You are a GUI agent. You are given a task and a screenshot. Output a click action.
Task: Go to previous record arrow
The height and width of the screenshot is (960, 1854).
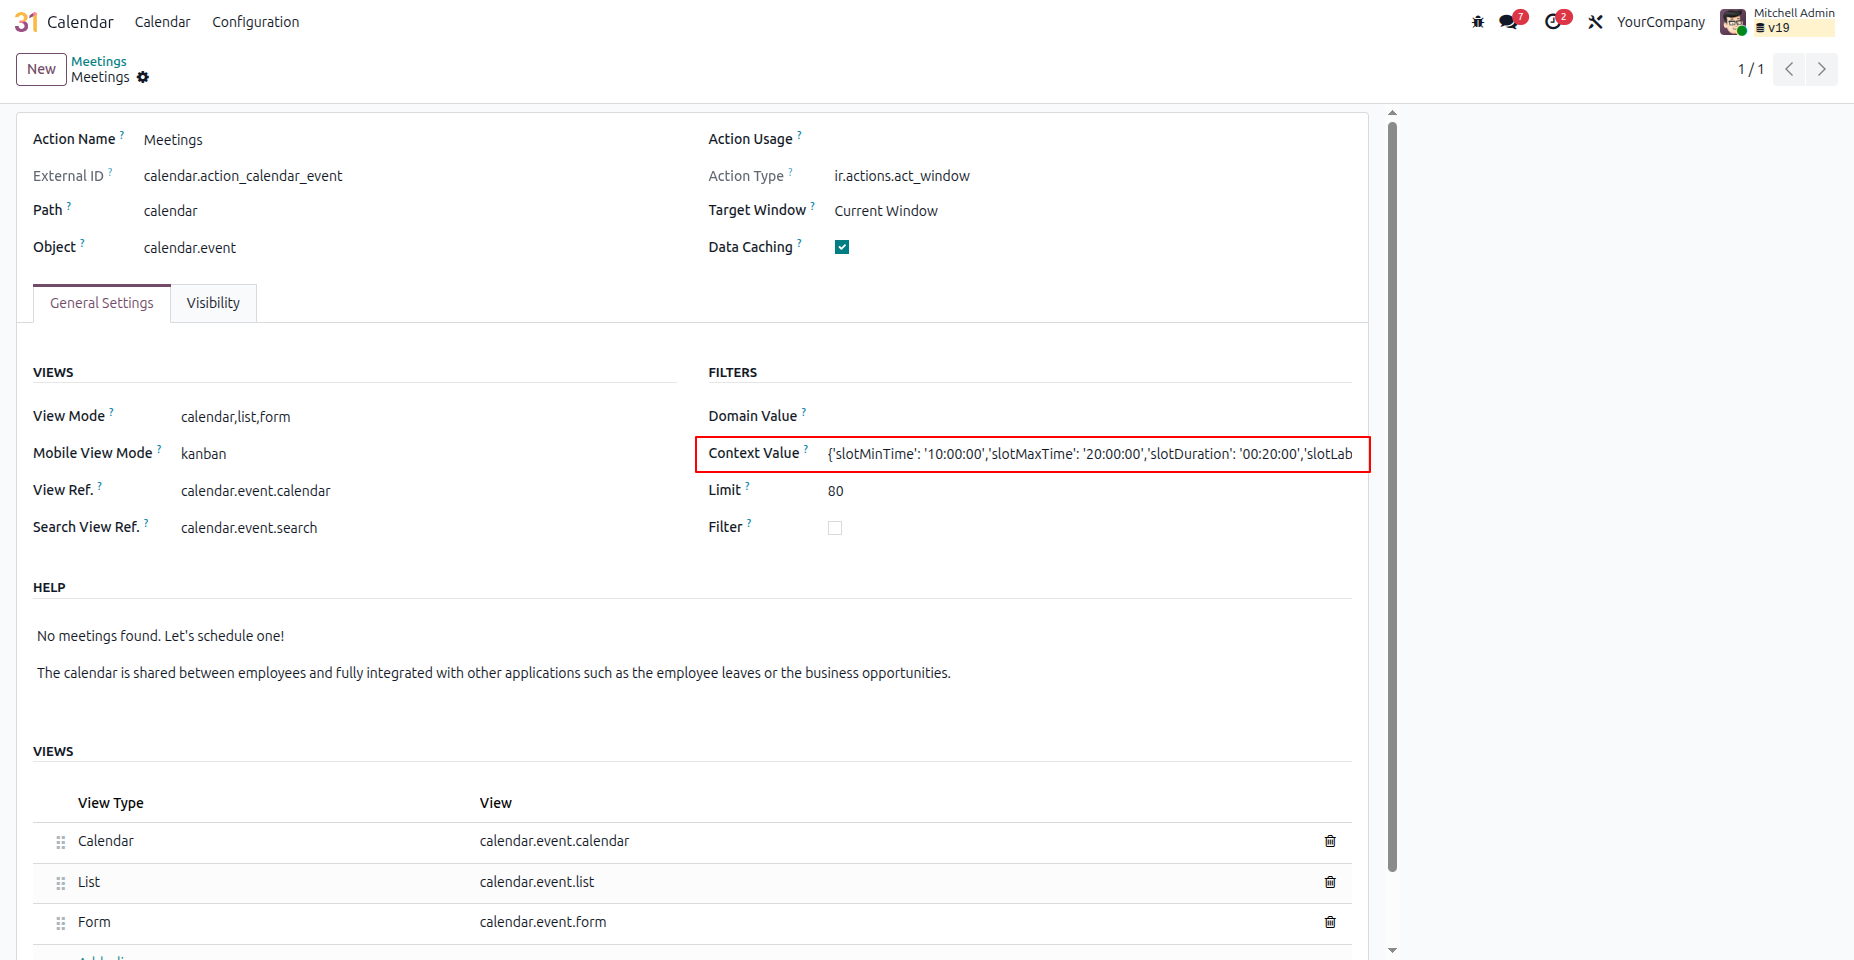tap(1789, 69)
